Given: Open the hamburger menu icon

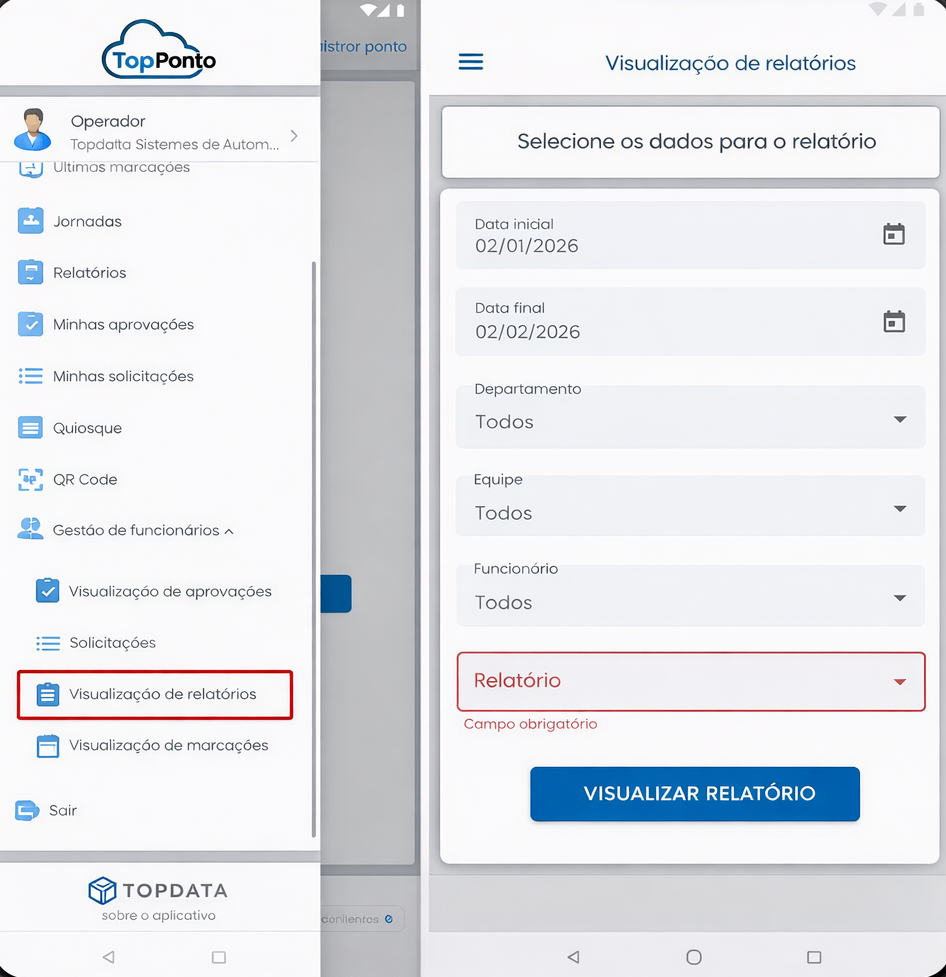Looking at the screenshot, I should pos(470,62).
